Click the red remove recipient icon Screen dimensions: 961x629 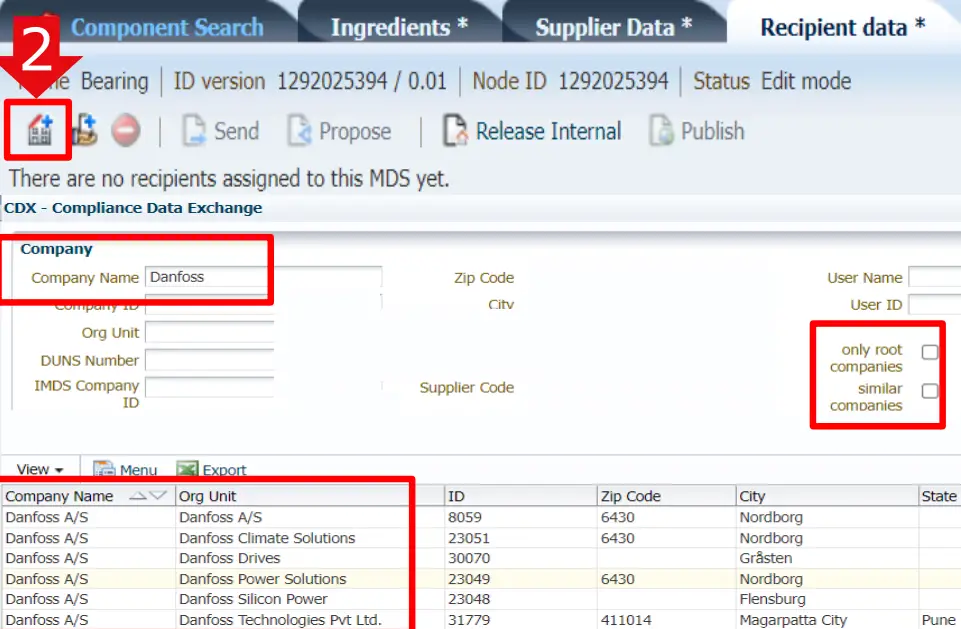[x=126, y=131]
